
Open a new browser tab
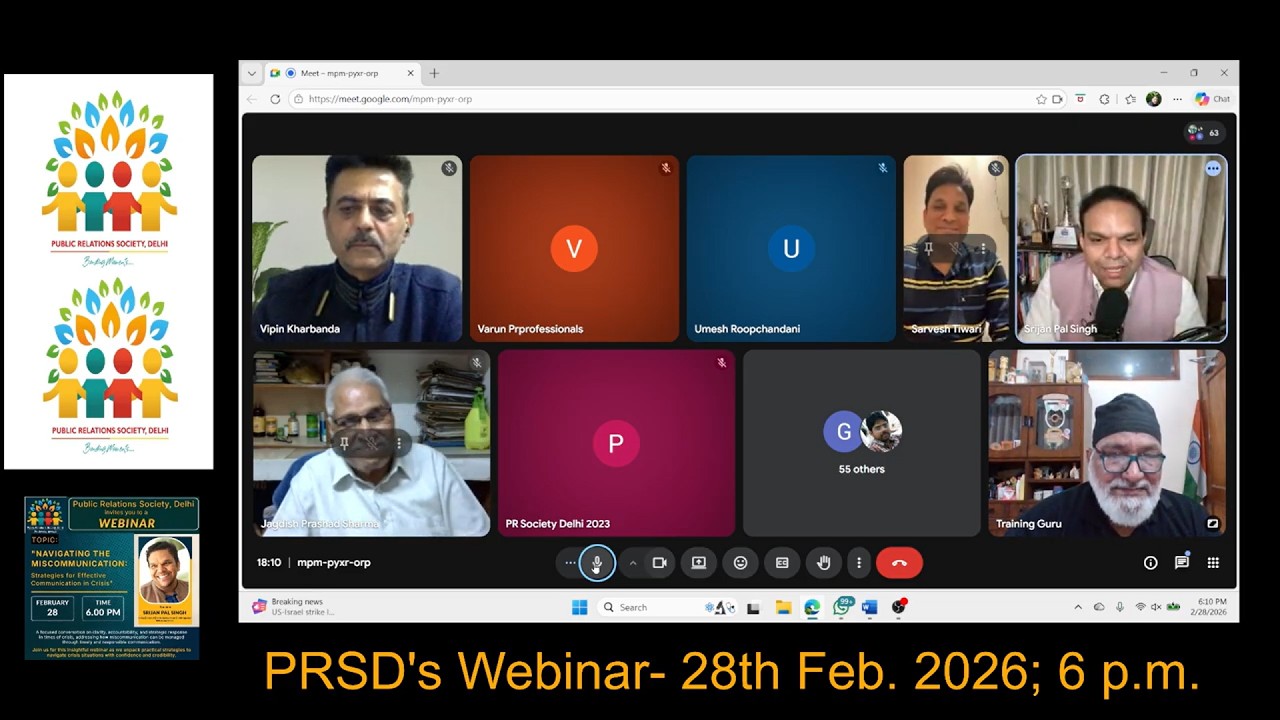tap(434, 73)
